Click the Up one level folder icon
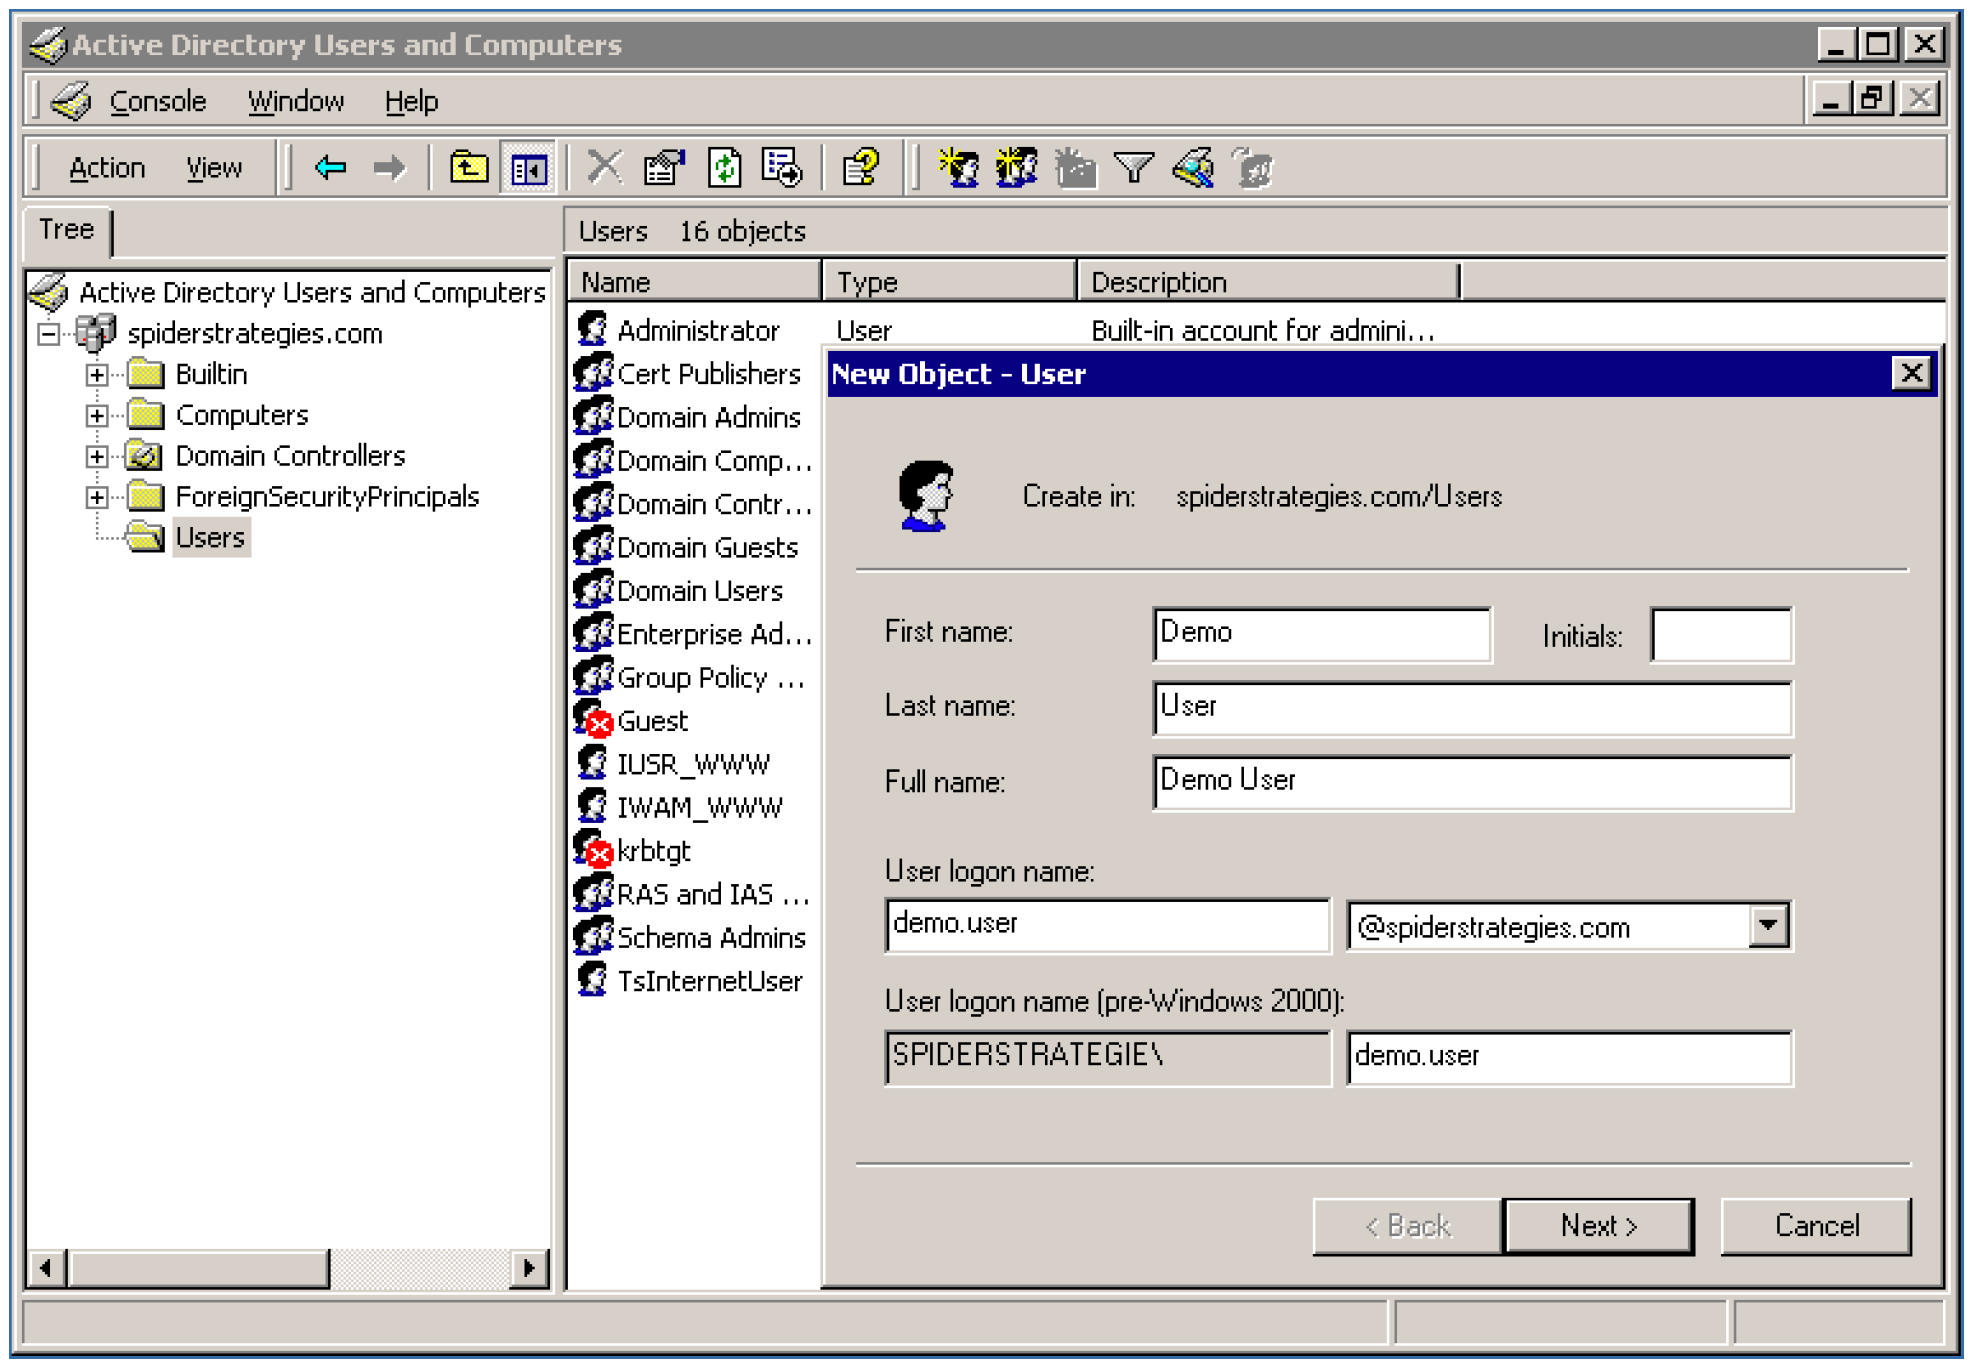 468,167
